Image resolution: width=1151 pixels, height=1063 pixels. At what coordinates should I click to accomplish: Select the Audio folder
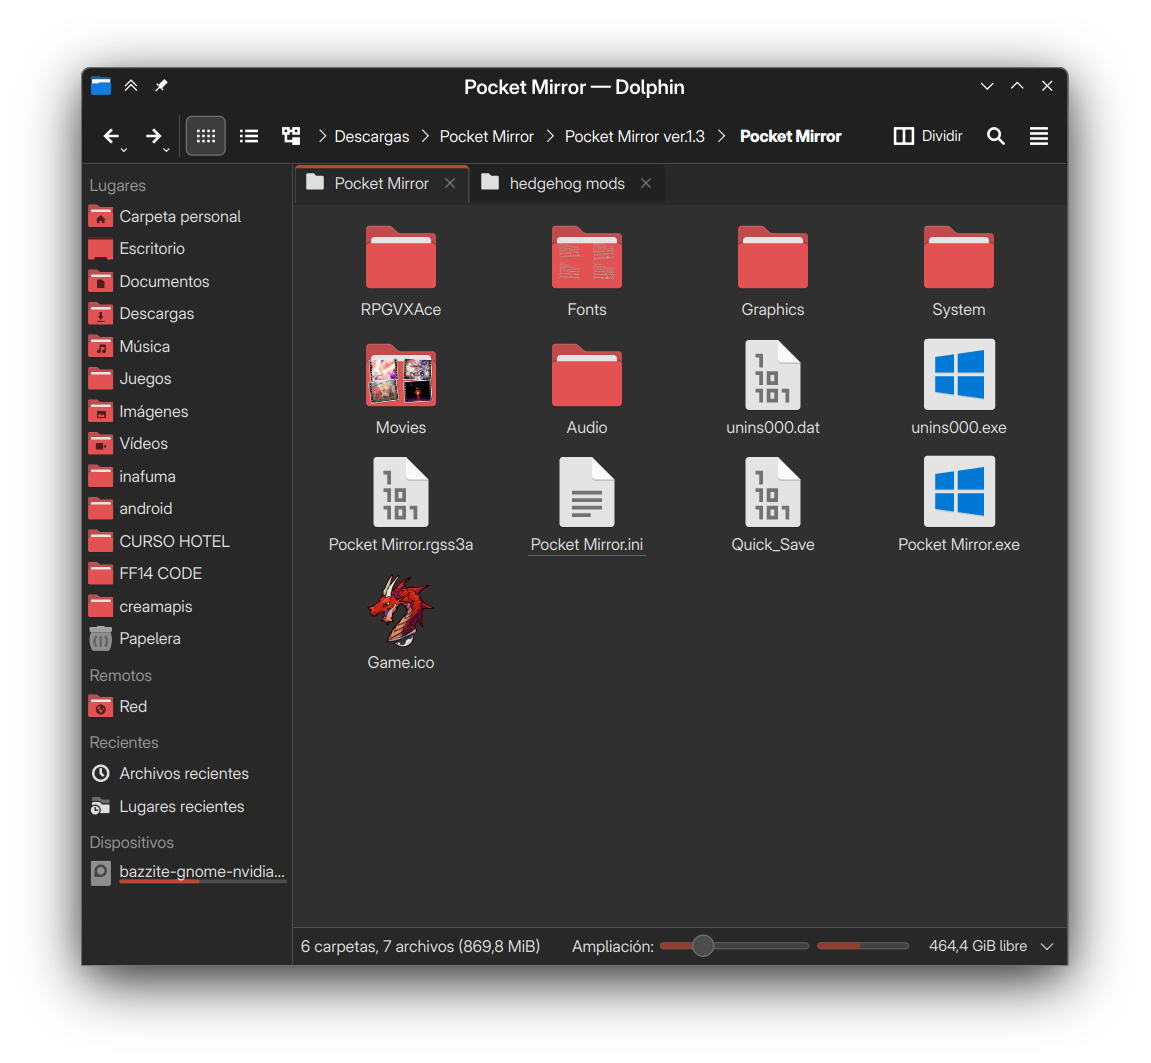pyautogui.click(x=587, y=388)
